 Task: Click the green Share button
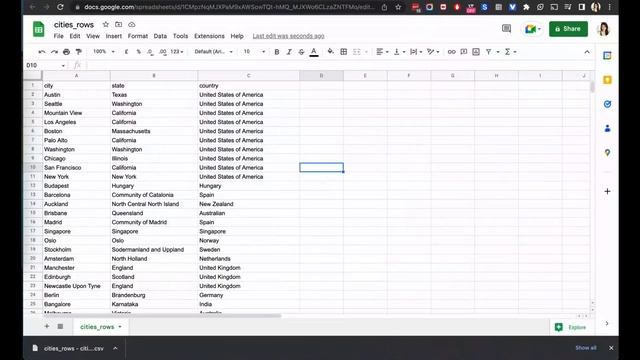tap(568, 29)
